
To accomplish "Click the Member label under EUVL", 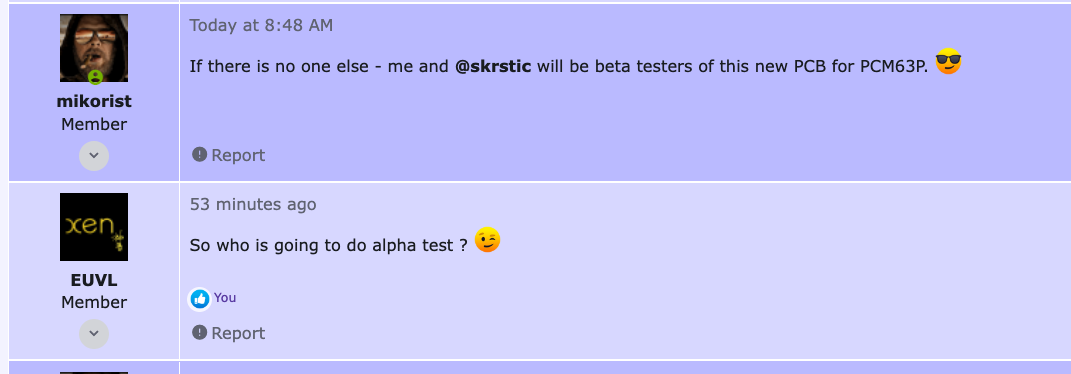I will click(94, 302).
